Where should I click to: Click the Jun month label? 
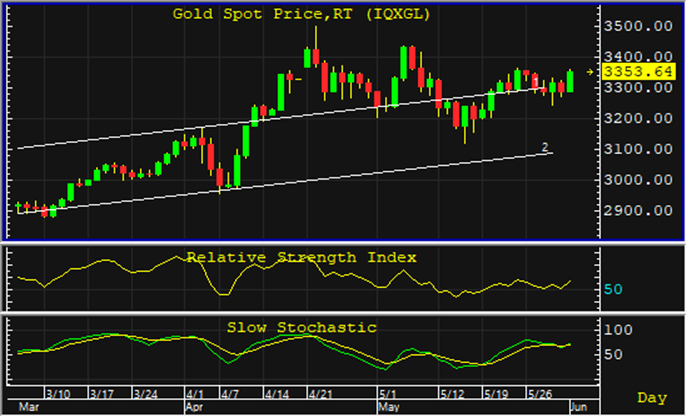pos(579,407)
